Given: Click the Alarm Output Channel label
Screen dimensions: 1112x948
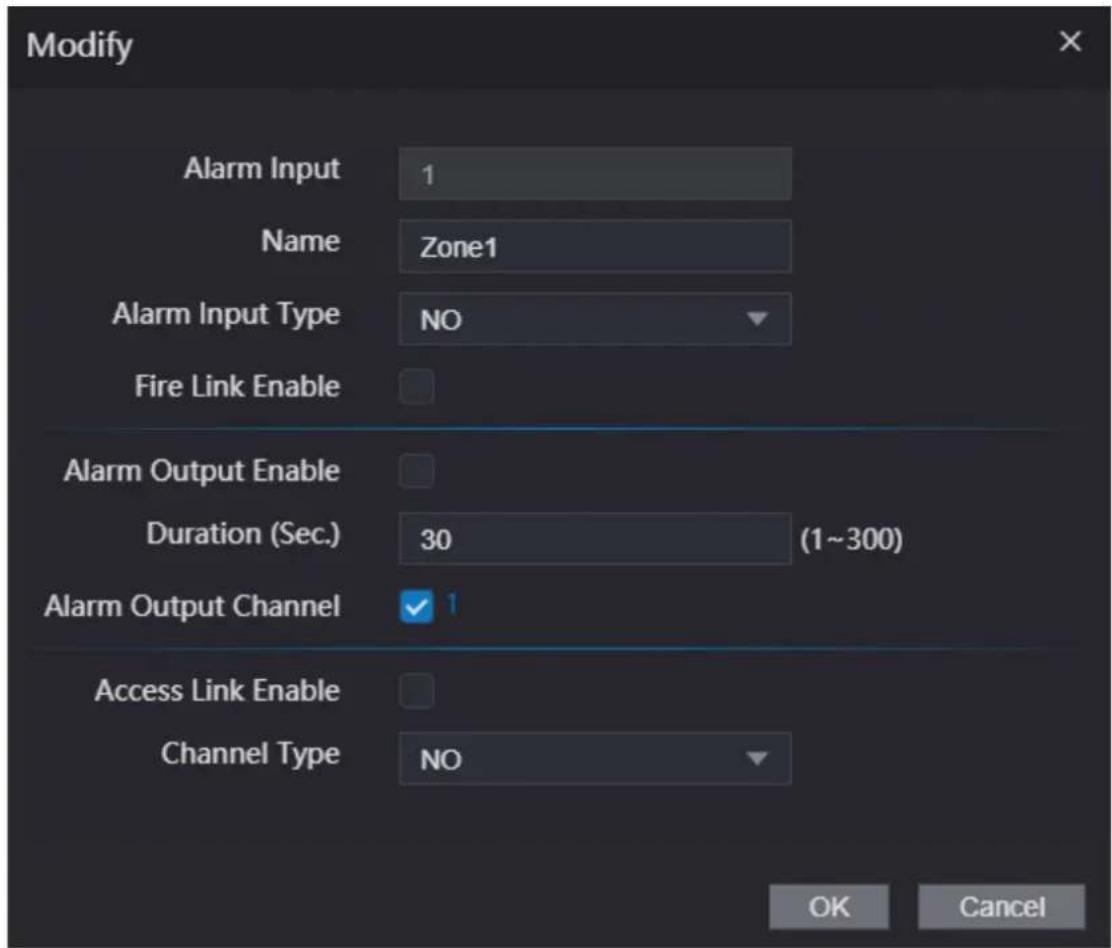Looking at the screenshot, I should click(192, 607).
